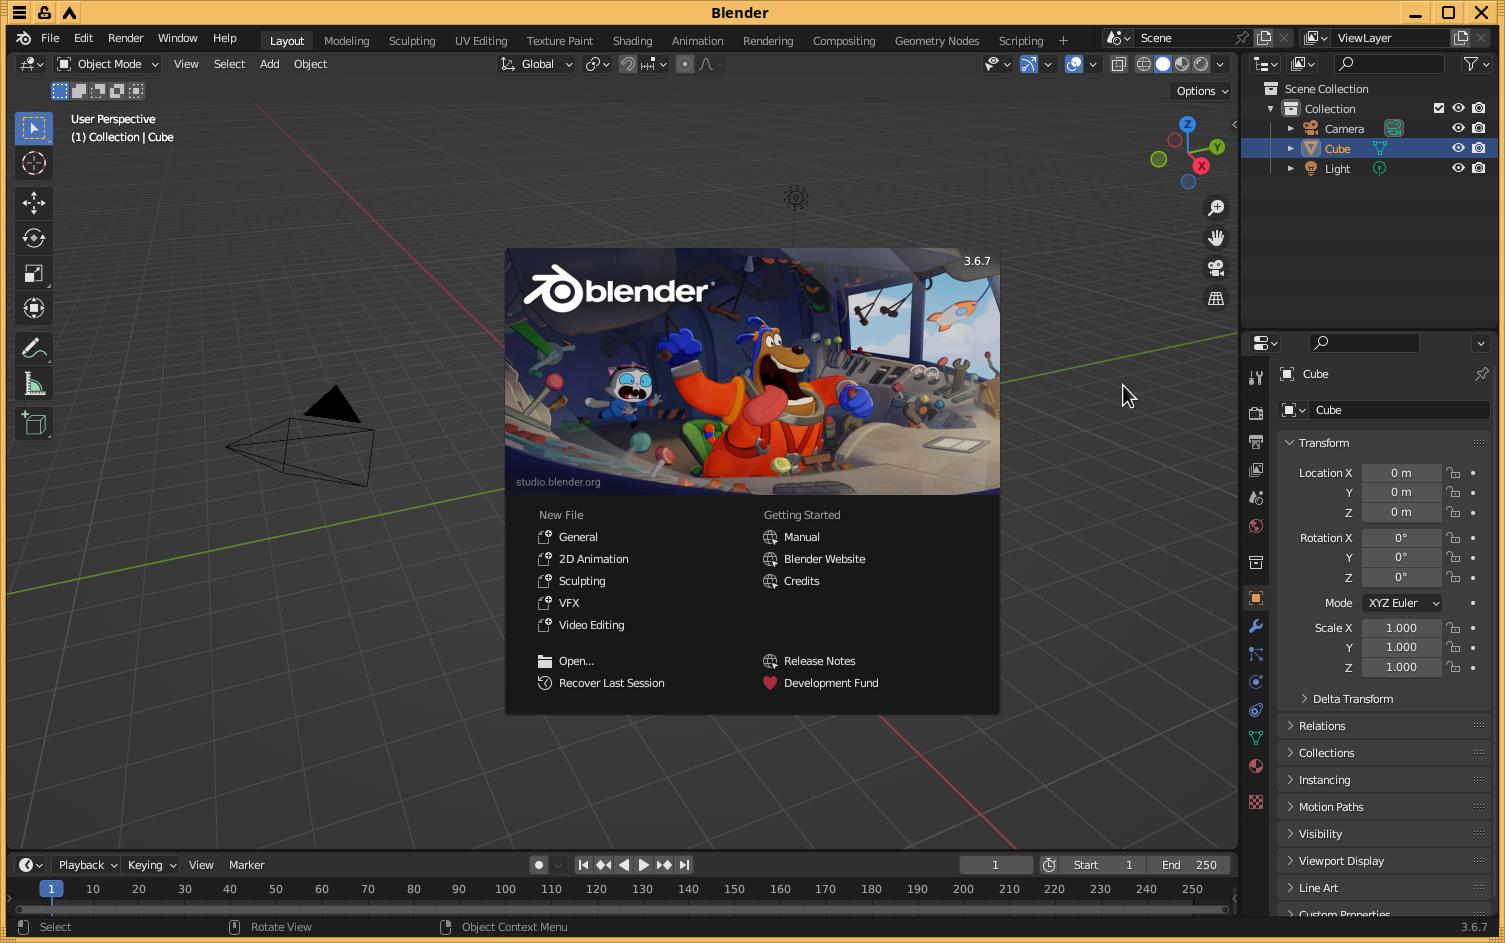
Task: Switch to the Sculpting workspace tab
Action: click(411, 41)
